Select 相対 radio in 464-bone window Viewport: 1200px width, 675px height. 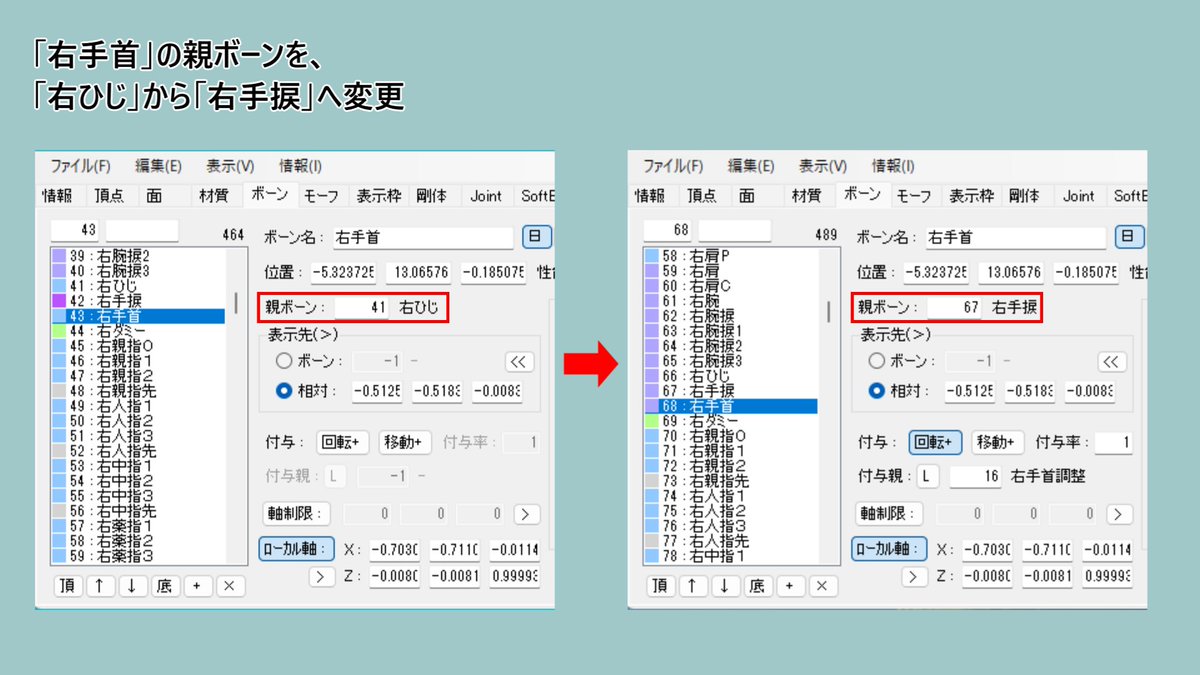coord(283,391)
